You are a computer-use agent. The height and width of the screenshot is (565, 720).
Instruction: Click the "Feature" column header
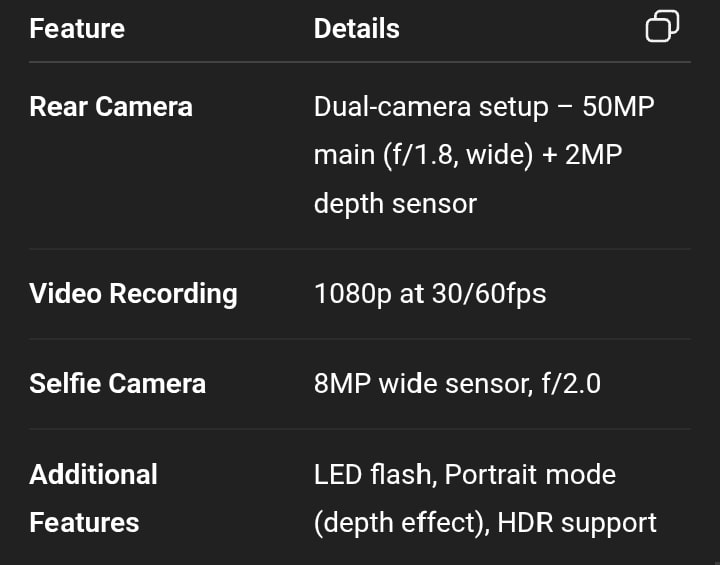point(77,28)
